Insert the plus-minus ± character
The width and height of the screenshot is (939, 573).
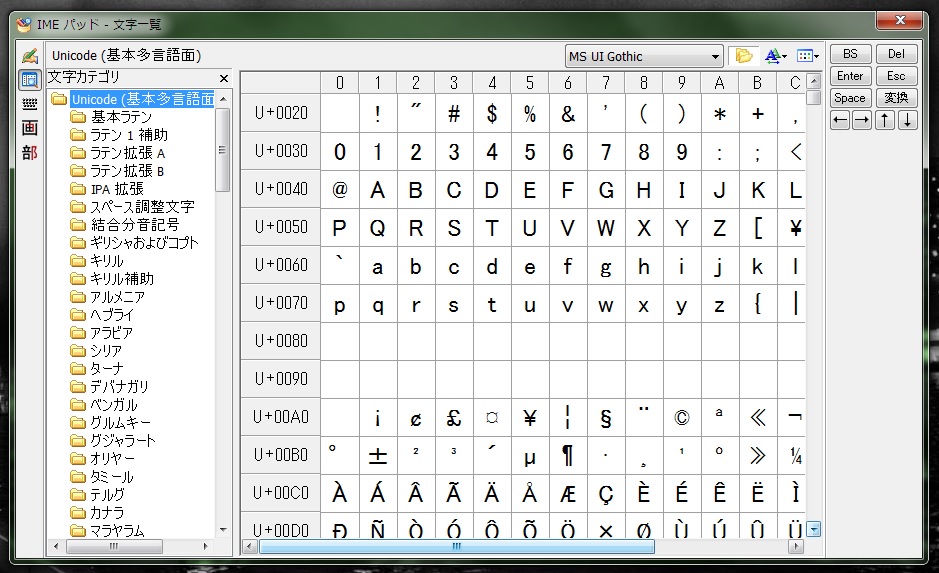[x=377, y=455]
